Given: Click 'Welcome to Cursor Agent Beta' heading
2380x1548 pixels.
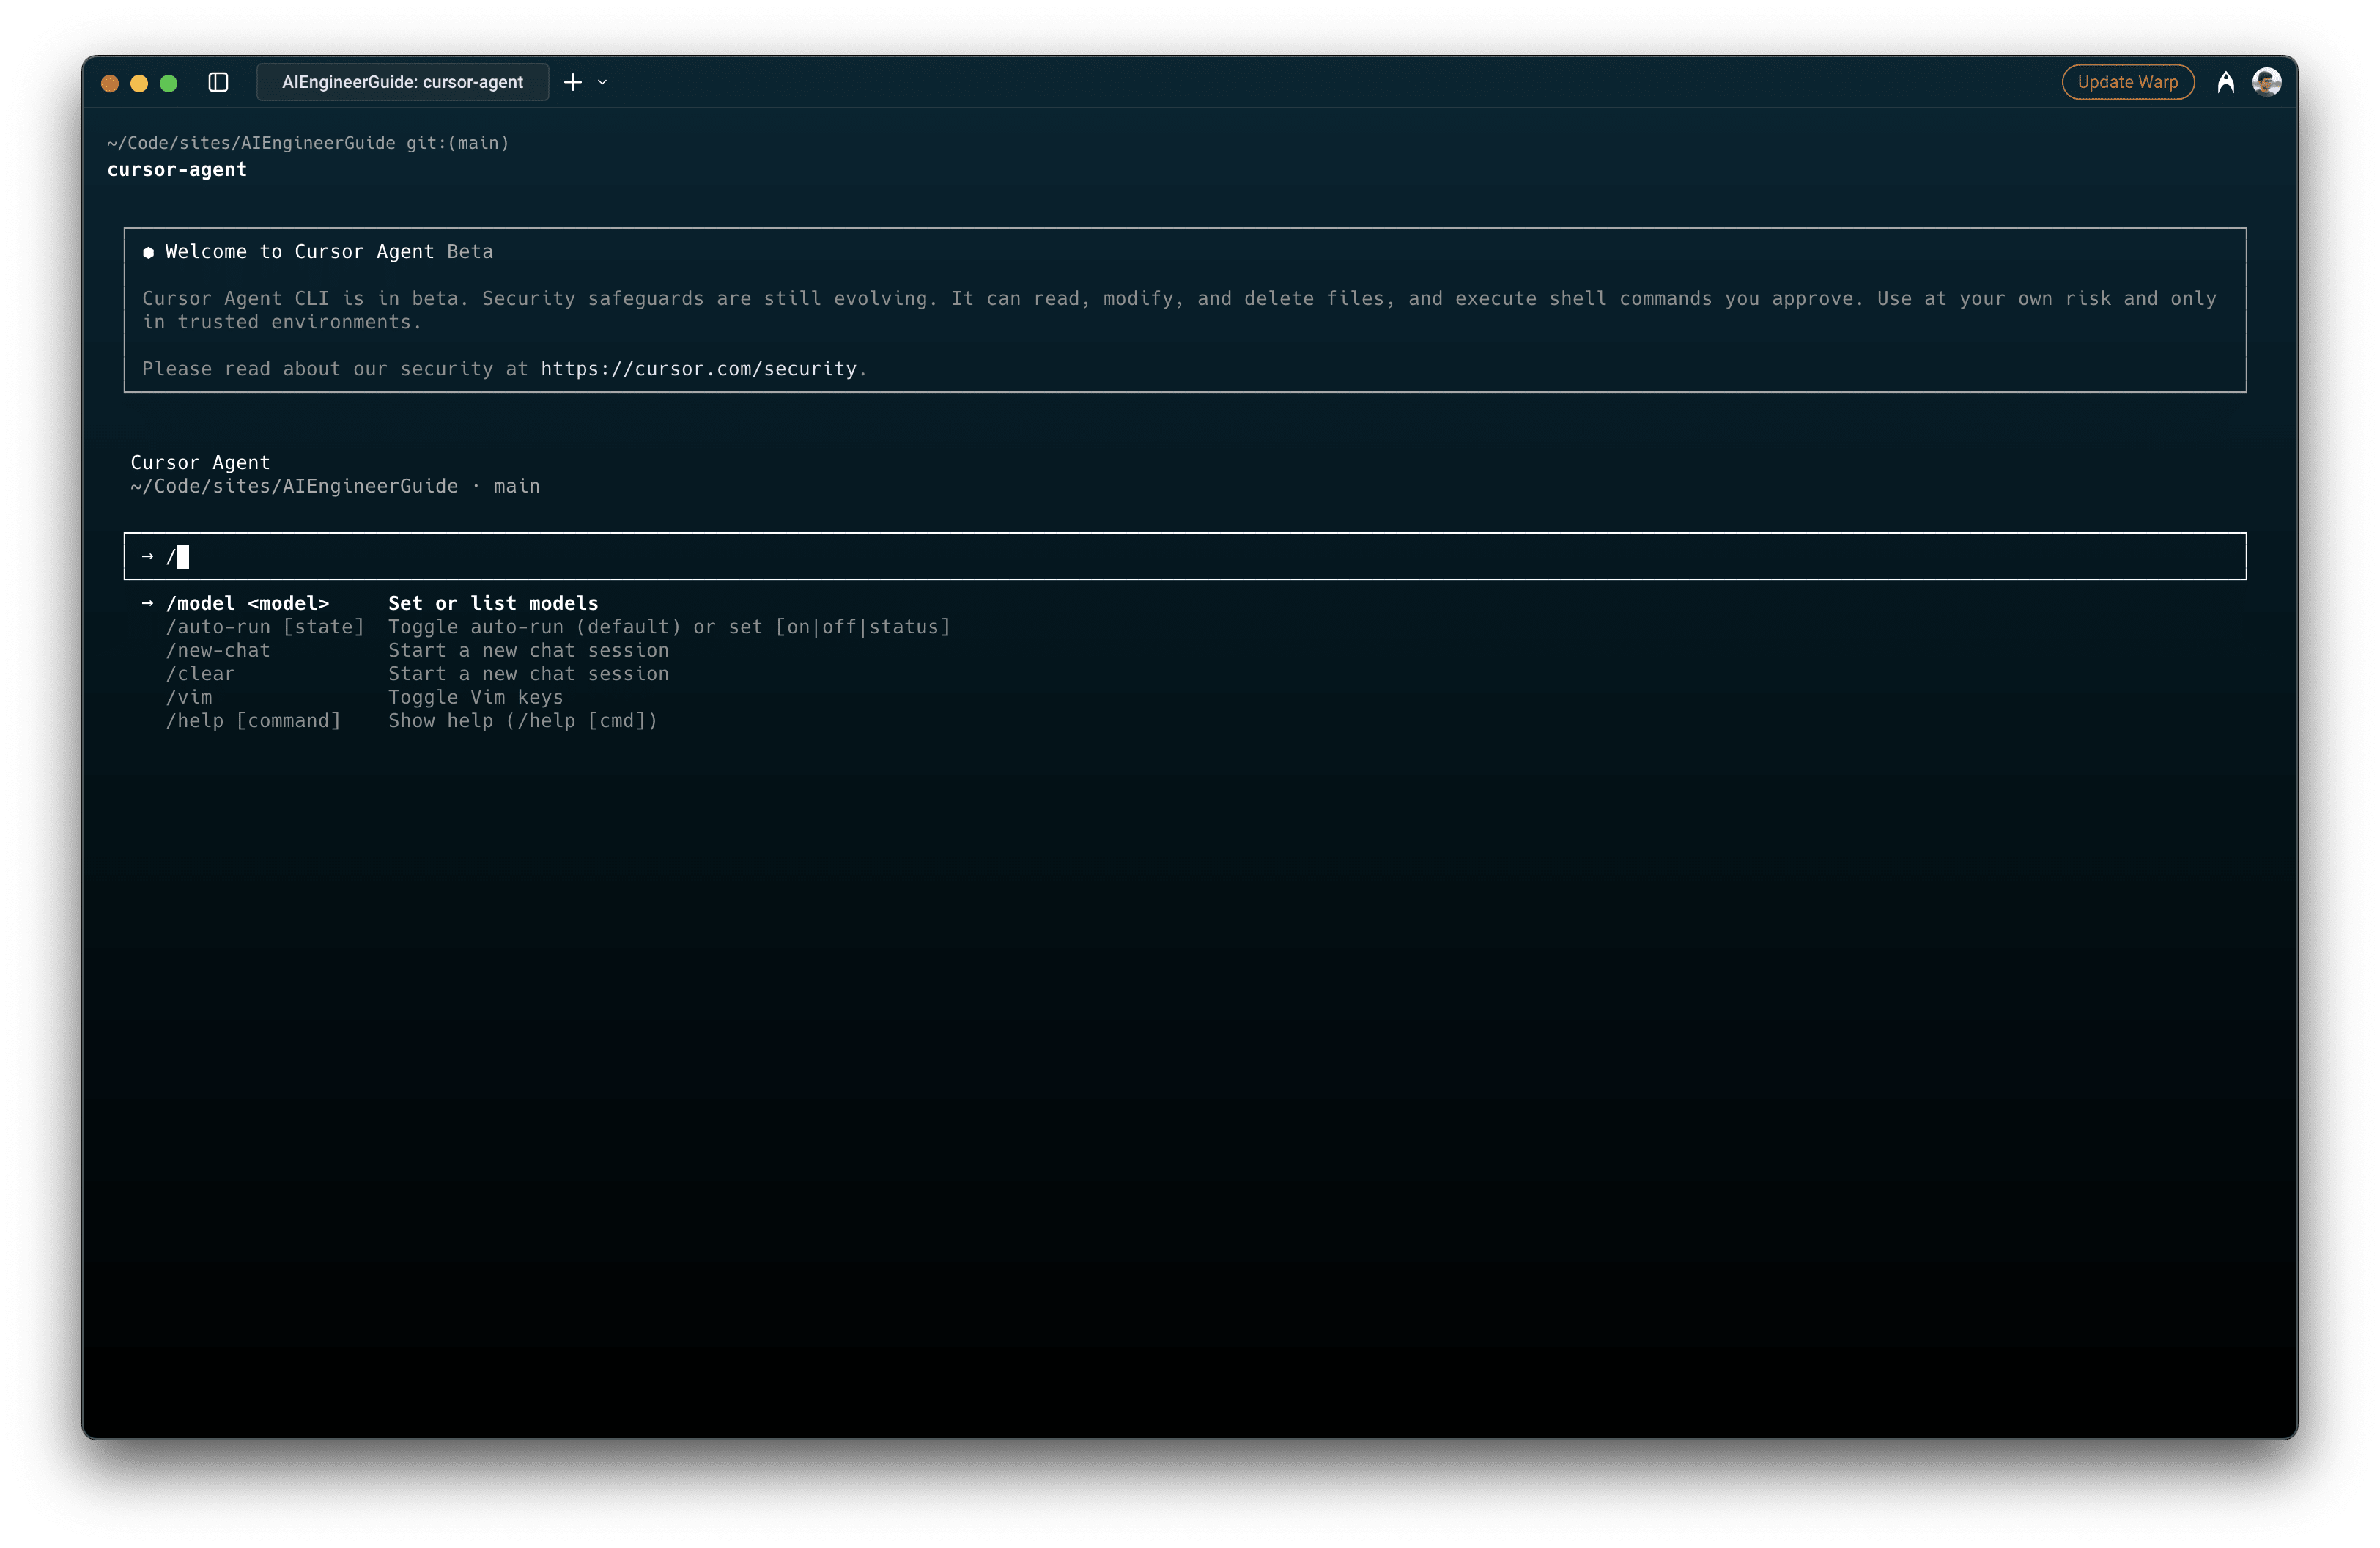Looking at the screenshot, I should (329, 252).
